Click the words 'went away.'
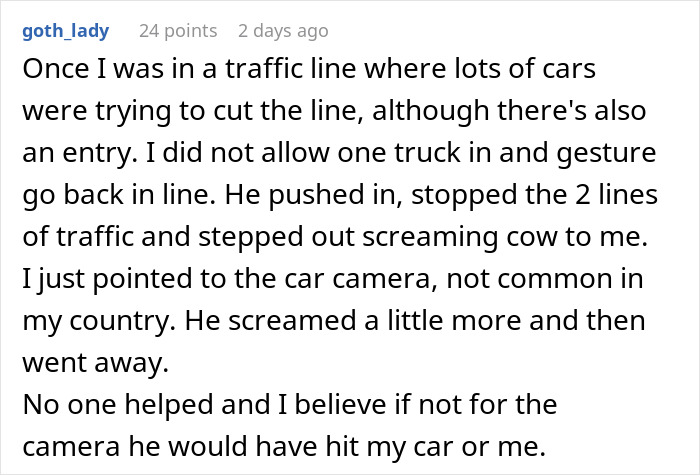 pyautogui.click(x=96, y=362)
